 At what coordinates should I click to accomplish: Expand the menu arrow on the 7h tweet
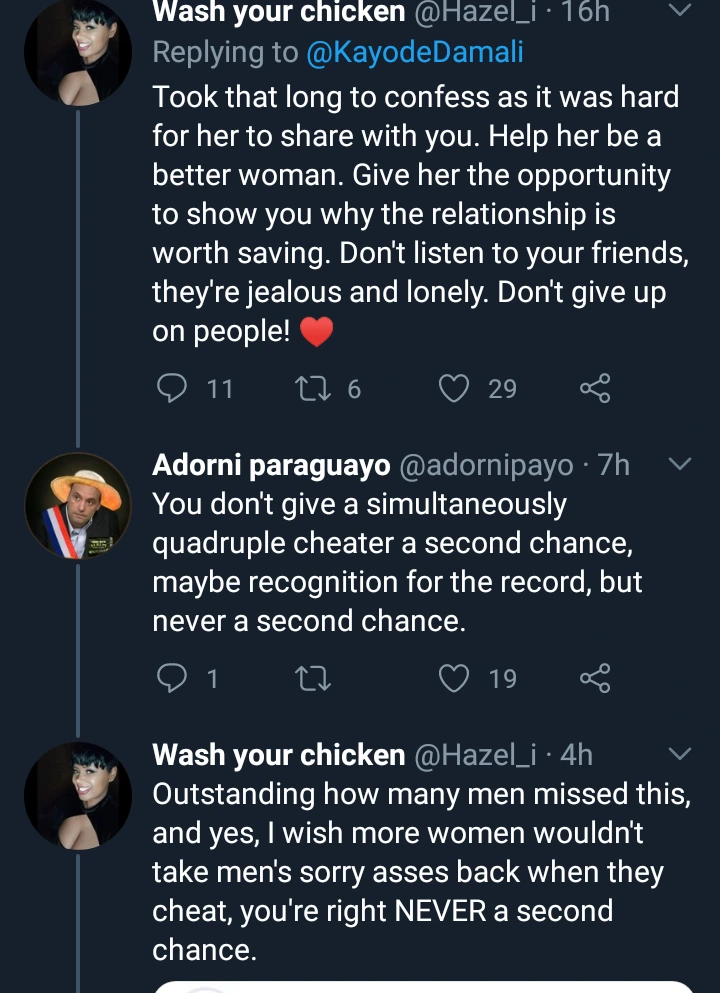tap(679, 464)
